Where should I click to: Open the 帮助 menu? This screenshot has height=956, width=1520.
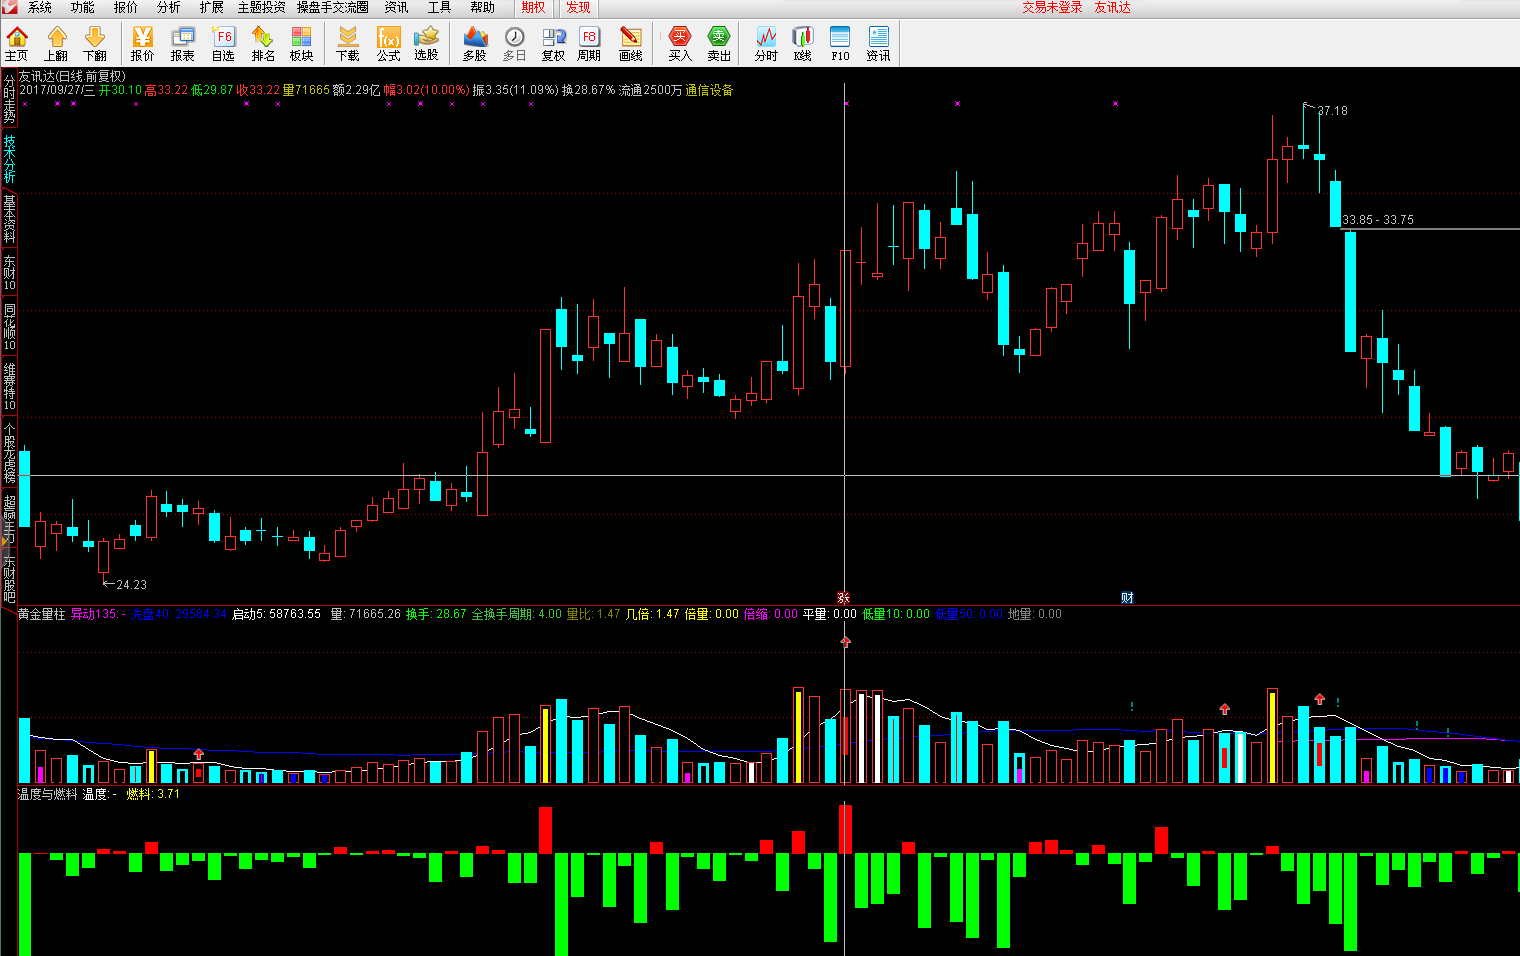coord(482,7)
